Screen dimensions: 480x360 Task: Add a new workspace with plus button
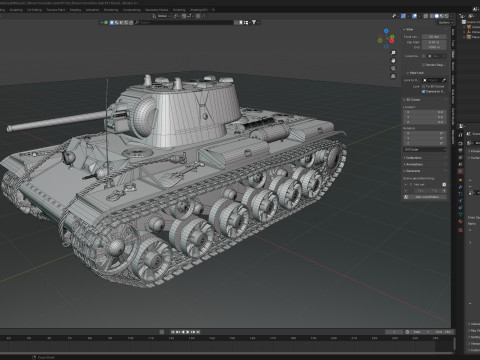coord(213,10)
